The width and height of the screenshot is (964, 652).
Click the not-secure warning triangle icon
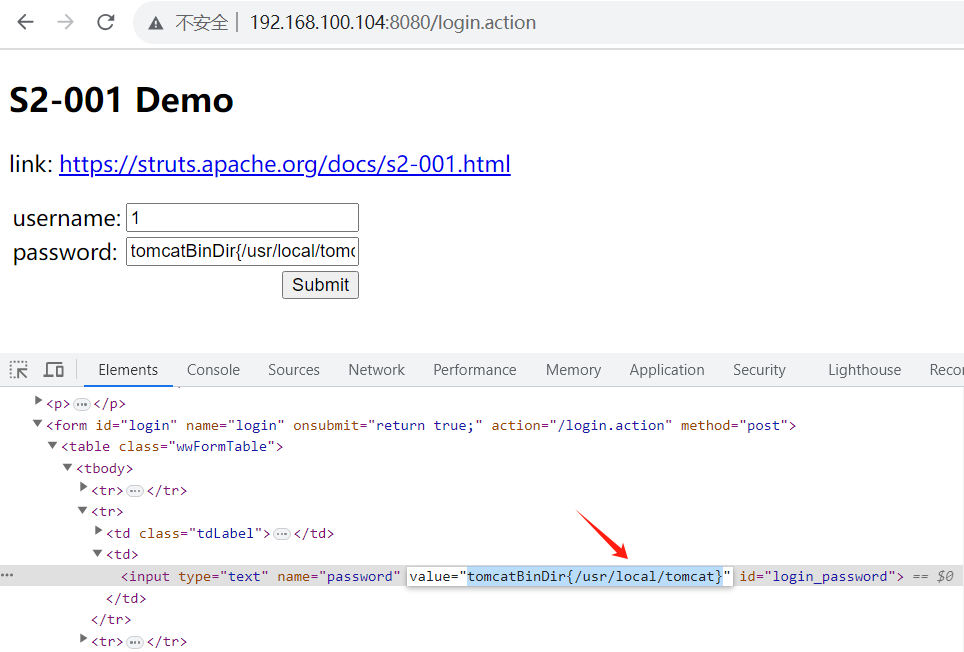coord(156,23)
